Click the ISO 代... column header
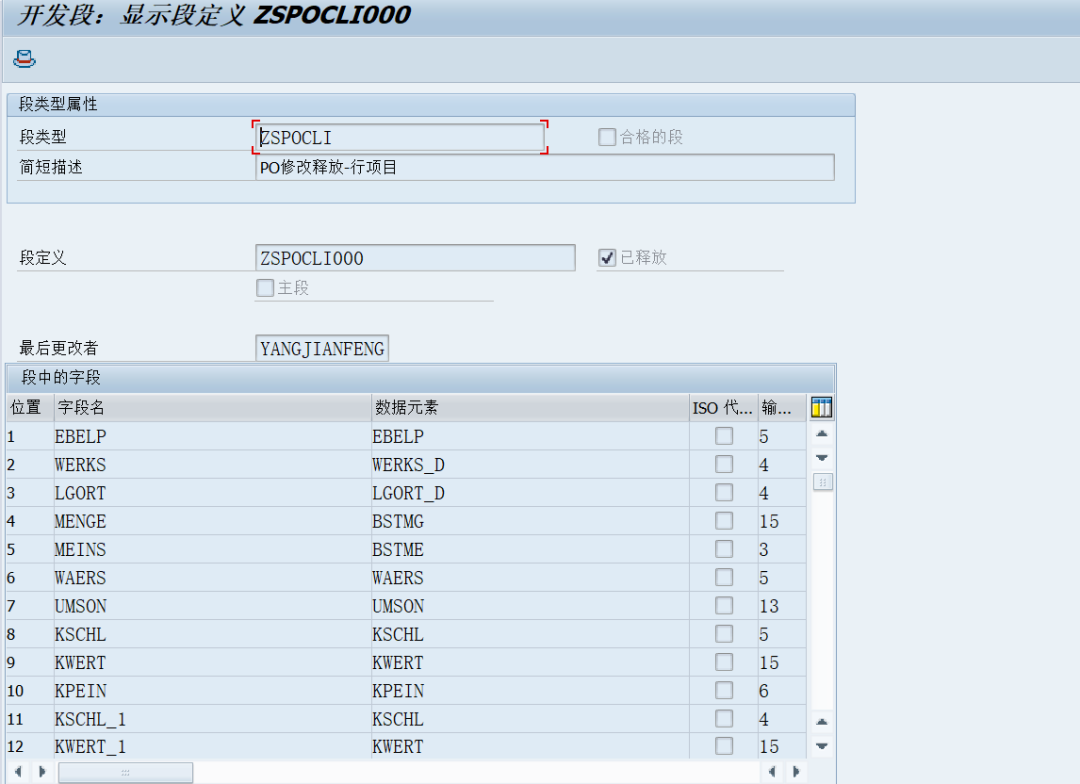 click(723, 407)
